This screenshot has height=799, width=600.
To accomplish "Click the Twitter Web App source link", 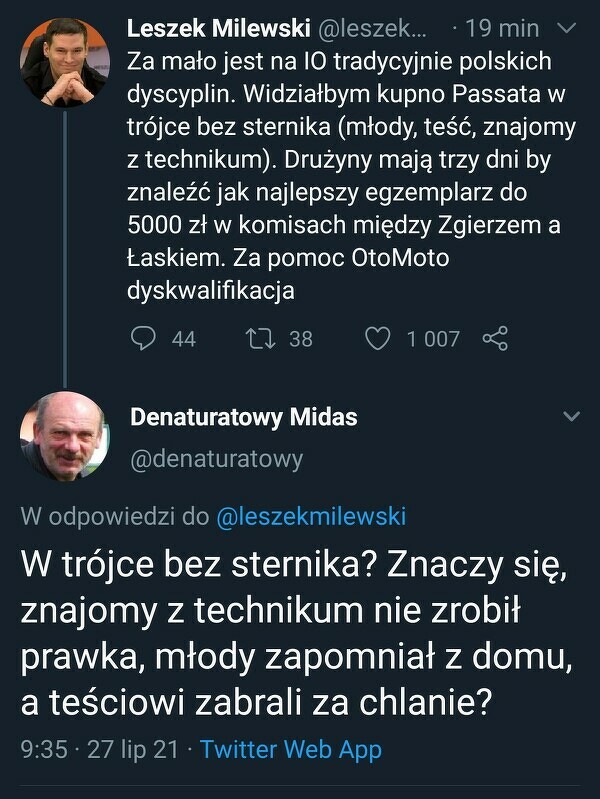I will tap(291, 749).
